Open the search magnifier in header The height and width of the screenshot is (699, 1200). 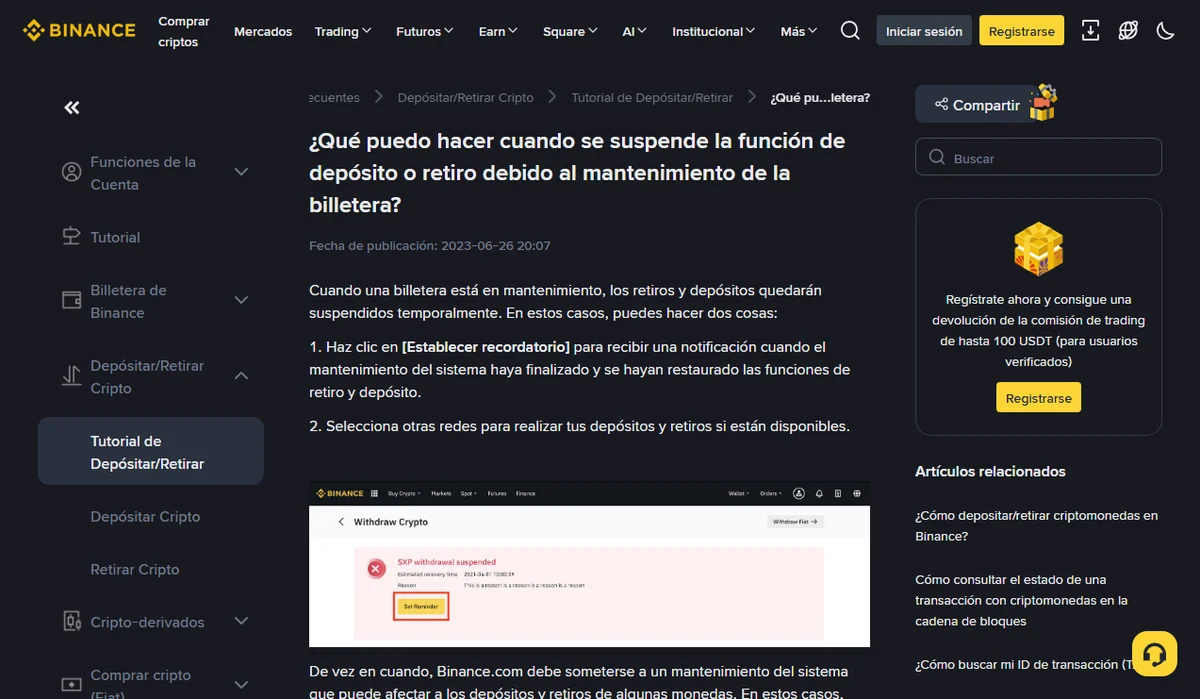click(x=850, y=31)
